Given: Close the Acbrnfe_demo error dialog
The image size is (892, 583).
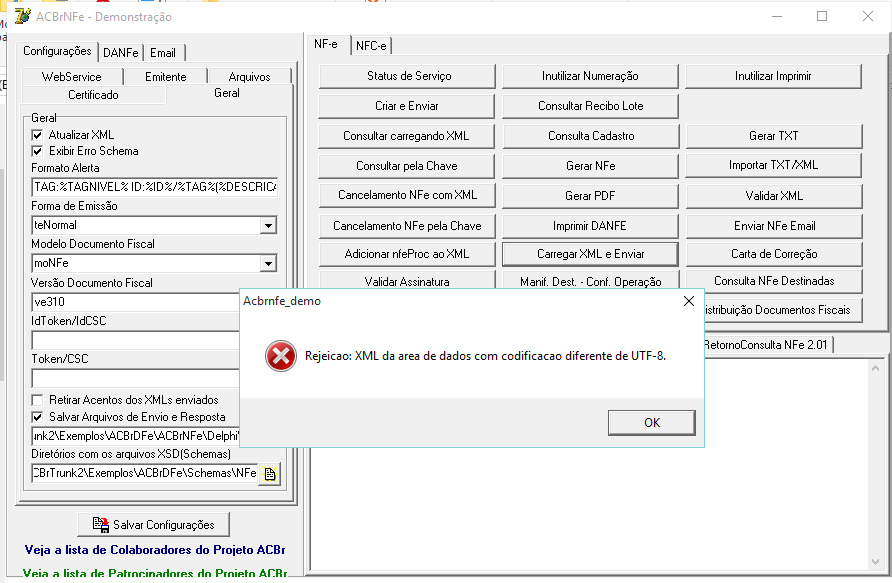Looking at the screenshot, I should coord(688,301).
